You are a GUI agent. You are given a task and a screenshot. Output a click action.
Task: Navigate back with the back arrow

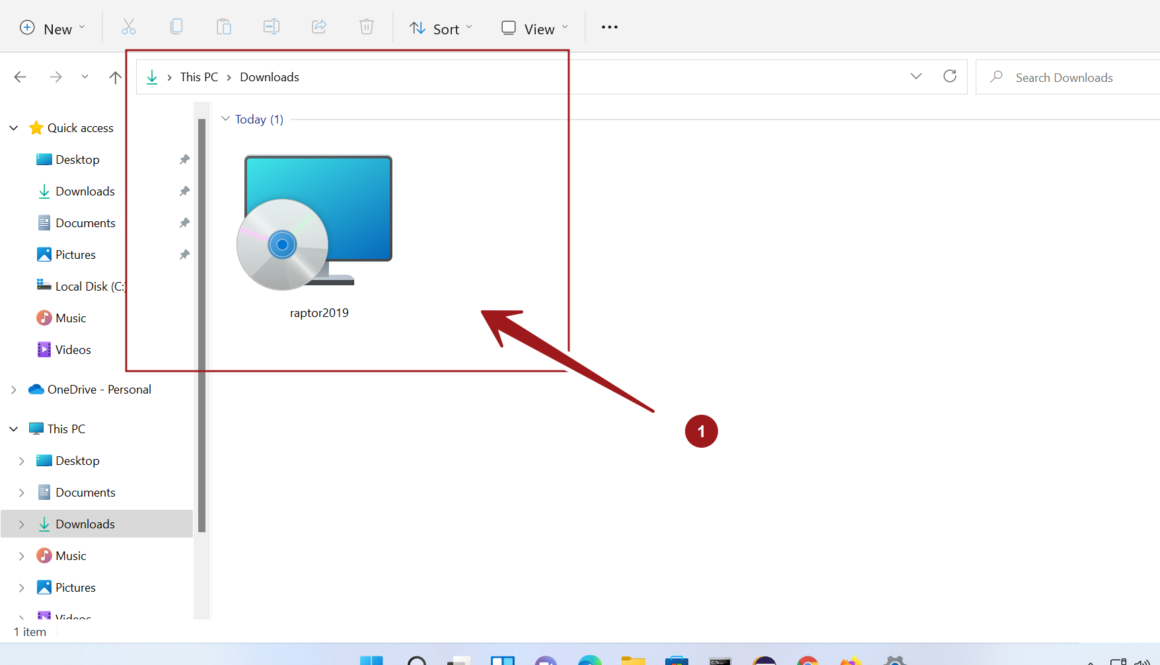pyautogui.click(x=20, y=77)
